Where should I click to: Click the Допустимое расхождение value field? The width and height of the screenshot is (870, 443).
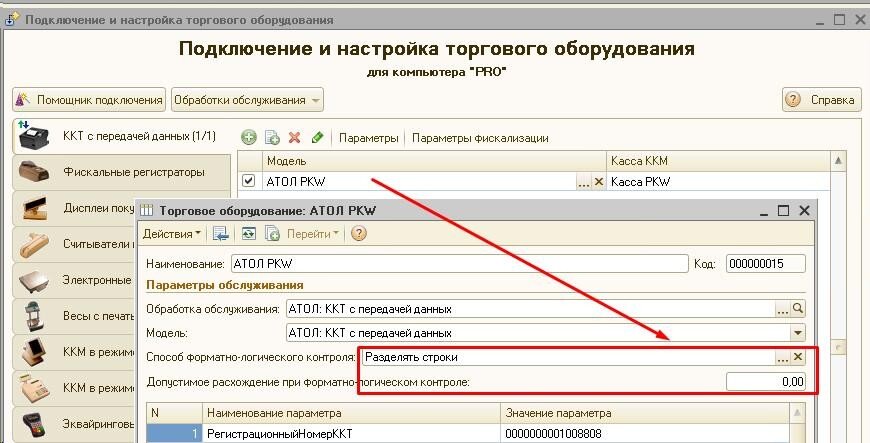(766, 381)
